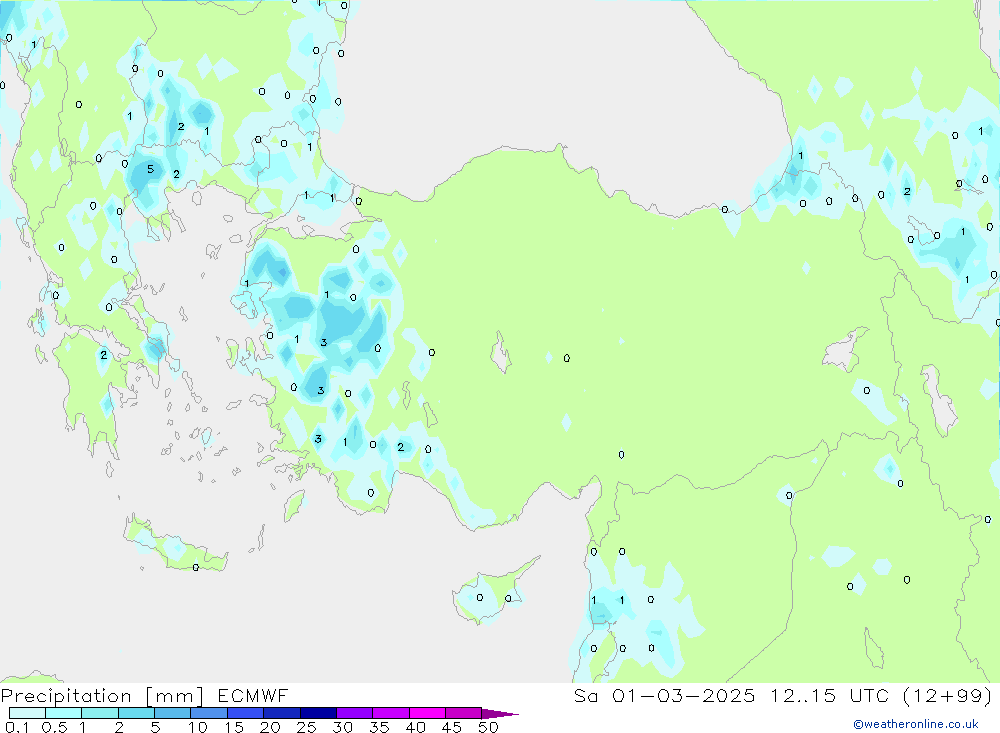
Task: Click the '12..15 UTC' time text
Action: [x=829, y=696]
